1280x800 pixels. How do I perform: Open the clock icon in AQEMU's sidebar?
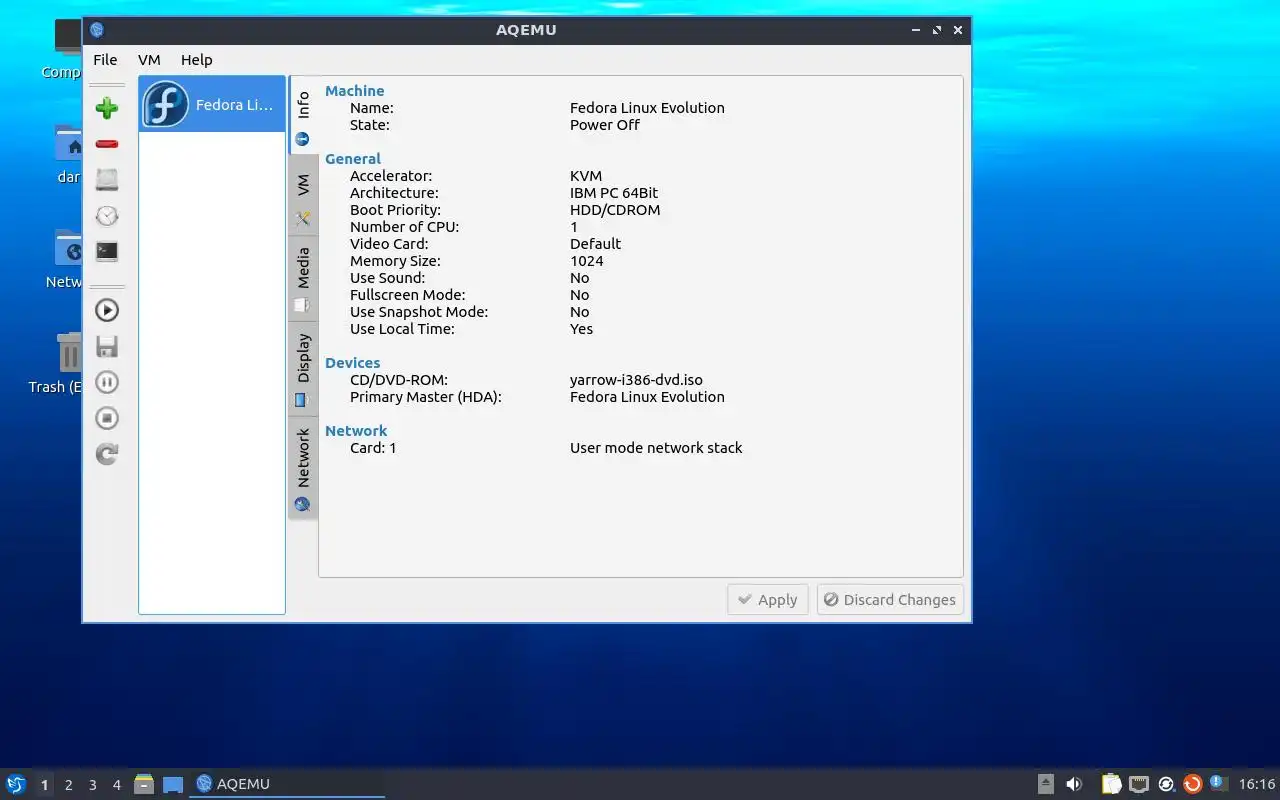(107, 216)
